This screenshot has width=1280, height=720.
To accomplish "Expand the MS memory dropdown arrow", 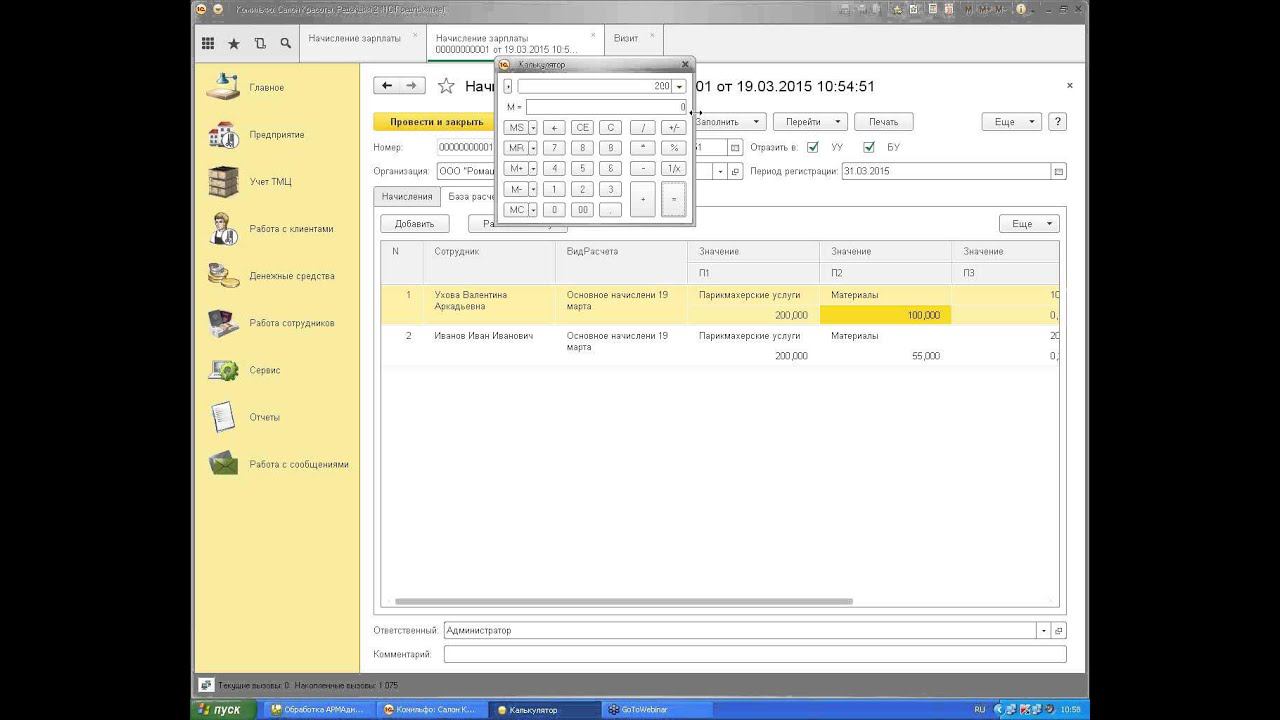I will [533, 128].
